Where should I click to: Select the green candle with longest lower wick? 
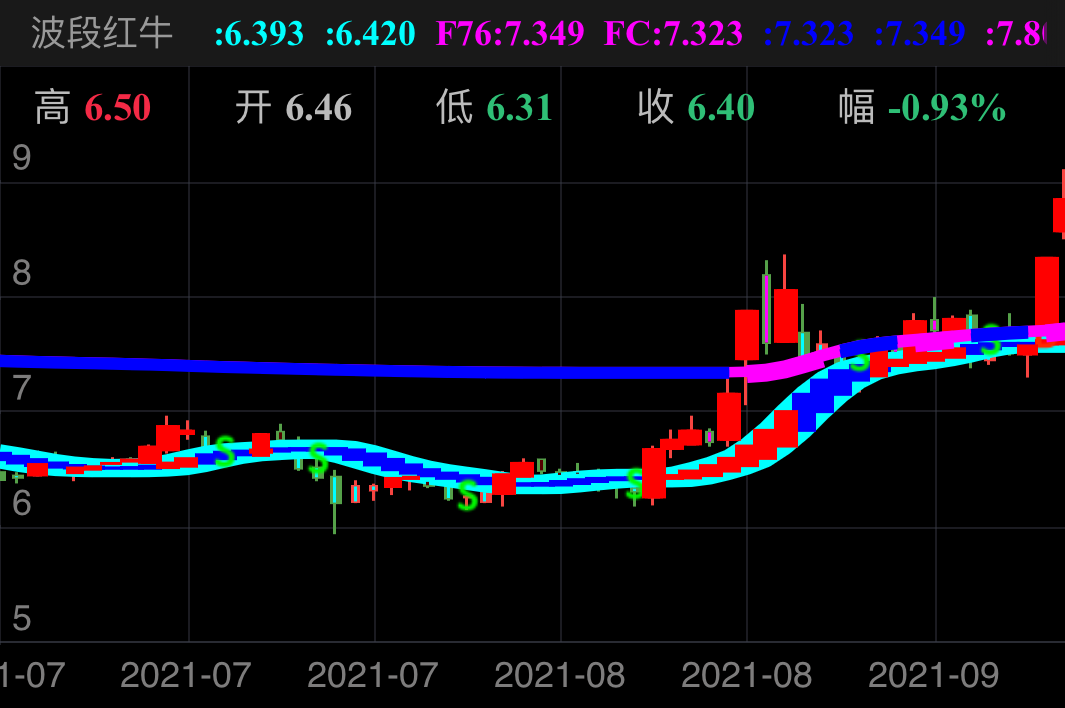[x=335, y=497]
